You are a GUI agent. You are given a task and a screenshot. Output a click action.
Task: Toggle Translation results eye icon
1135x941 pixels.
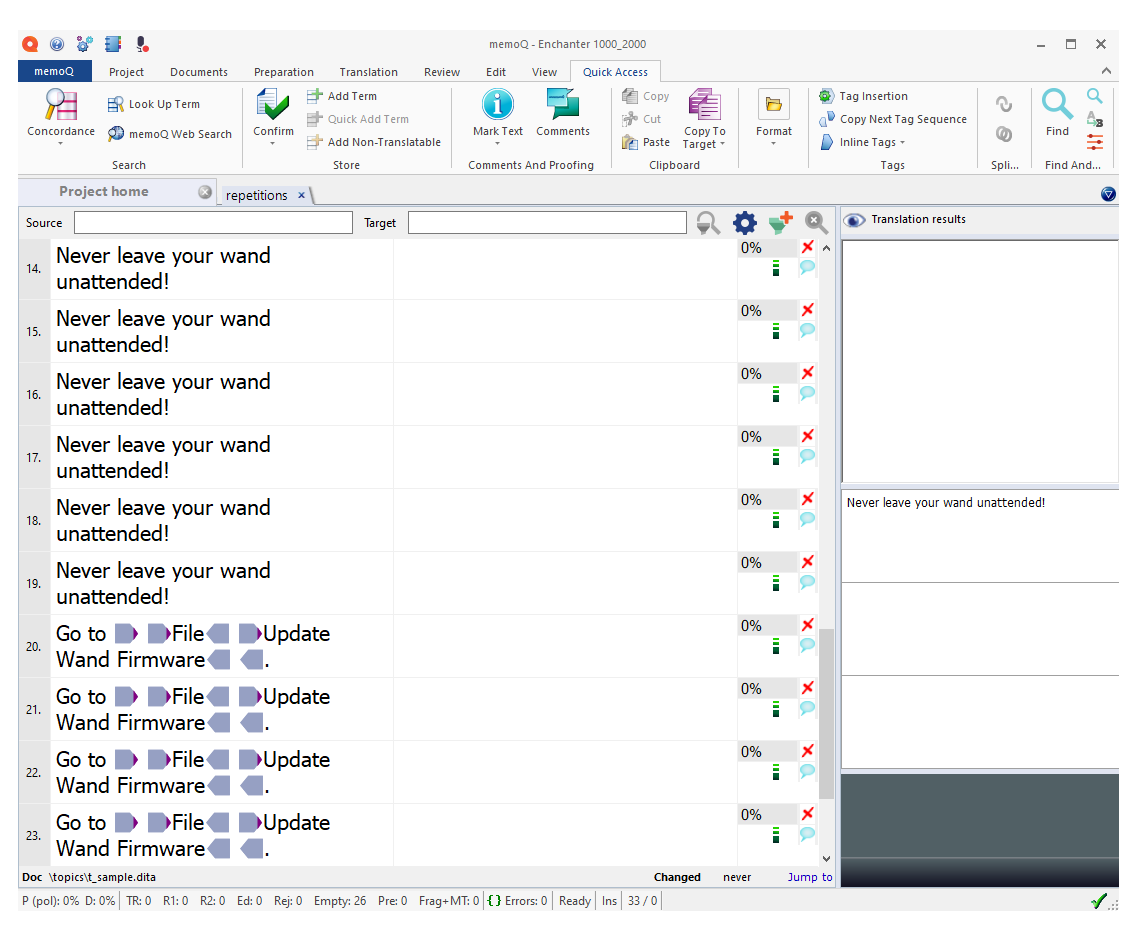tap(854, 220)
